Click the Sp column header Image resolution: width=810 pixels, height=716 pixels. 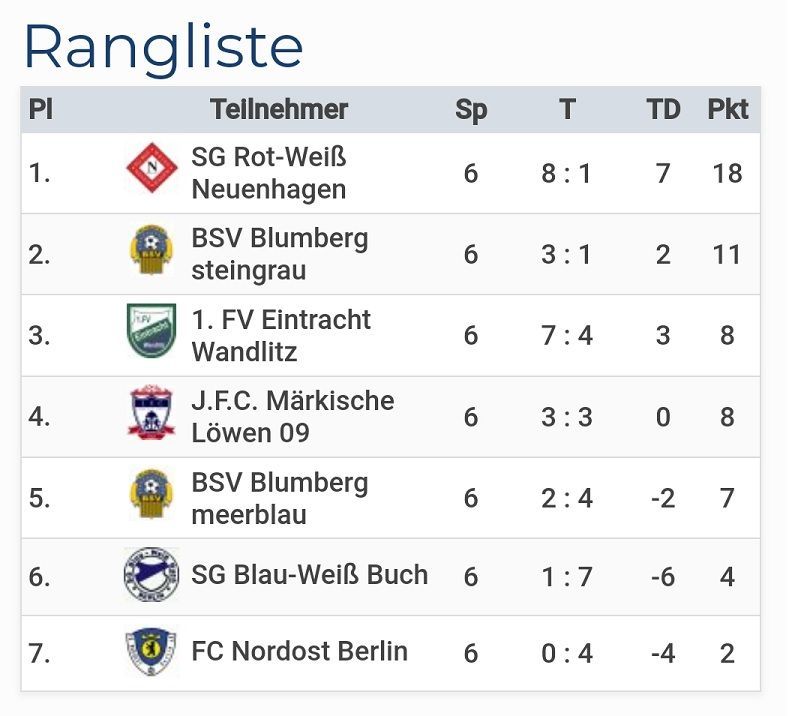coord(471,109)
